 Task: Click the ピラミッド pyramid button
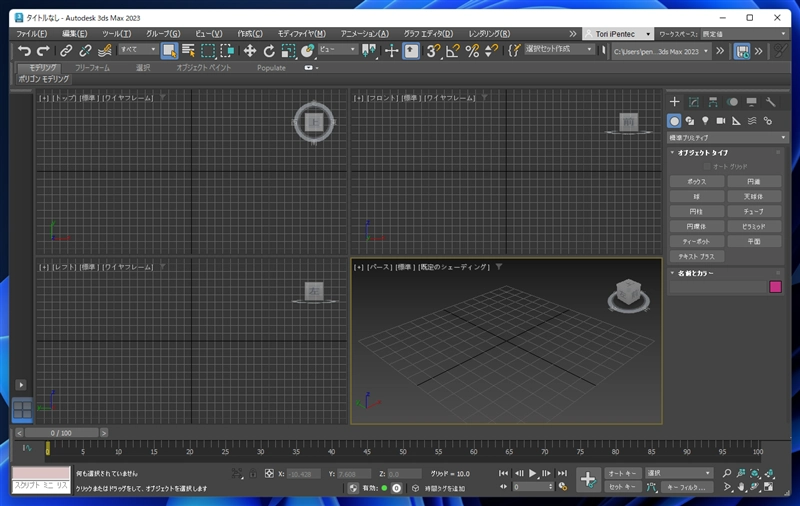click(754, 226)
